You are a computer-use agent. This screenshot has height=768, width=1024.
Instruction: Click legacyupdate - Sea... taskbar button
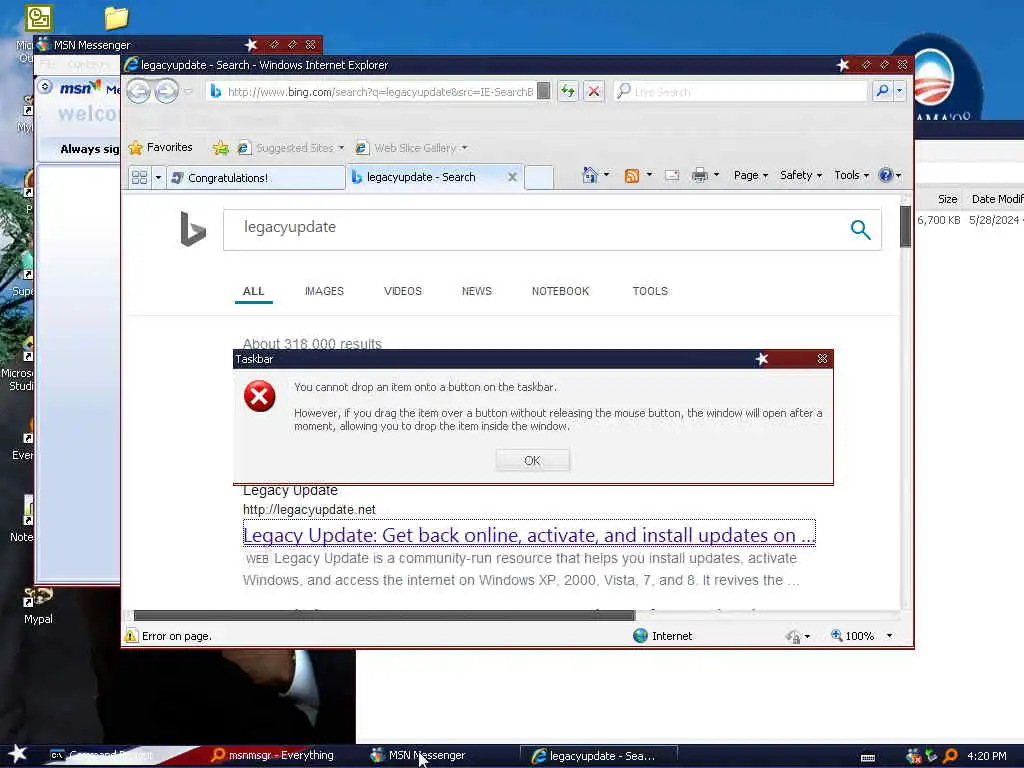click(x=598, y=756)
